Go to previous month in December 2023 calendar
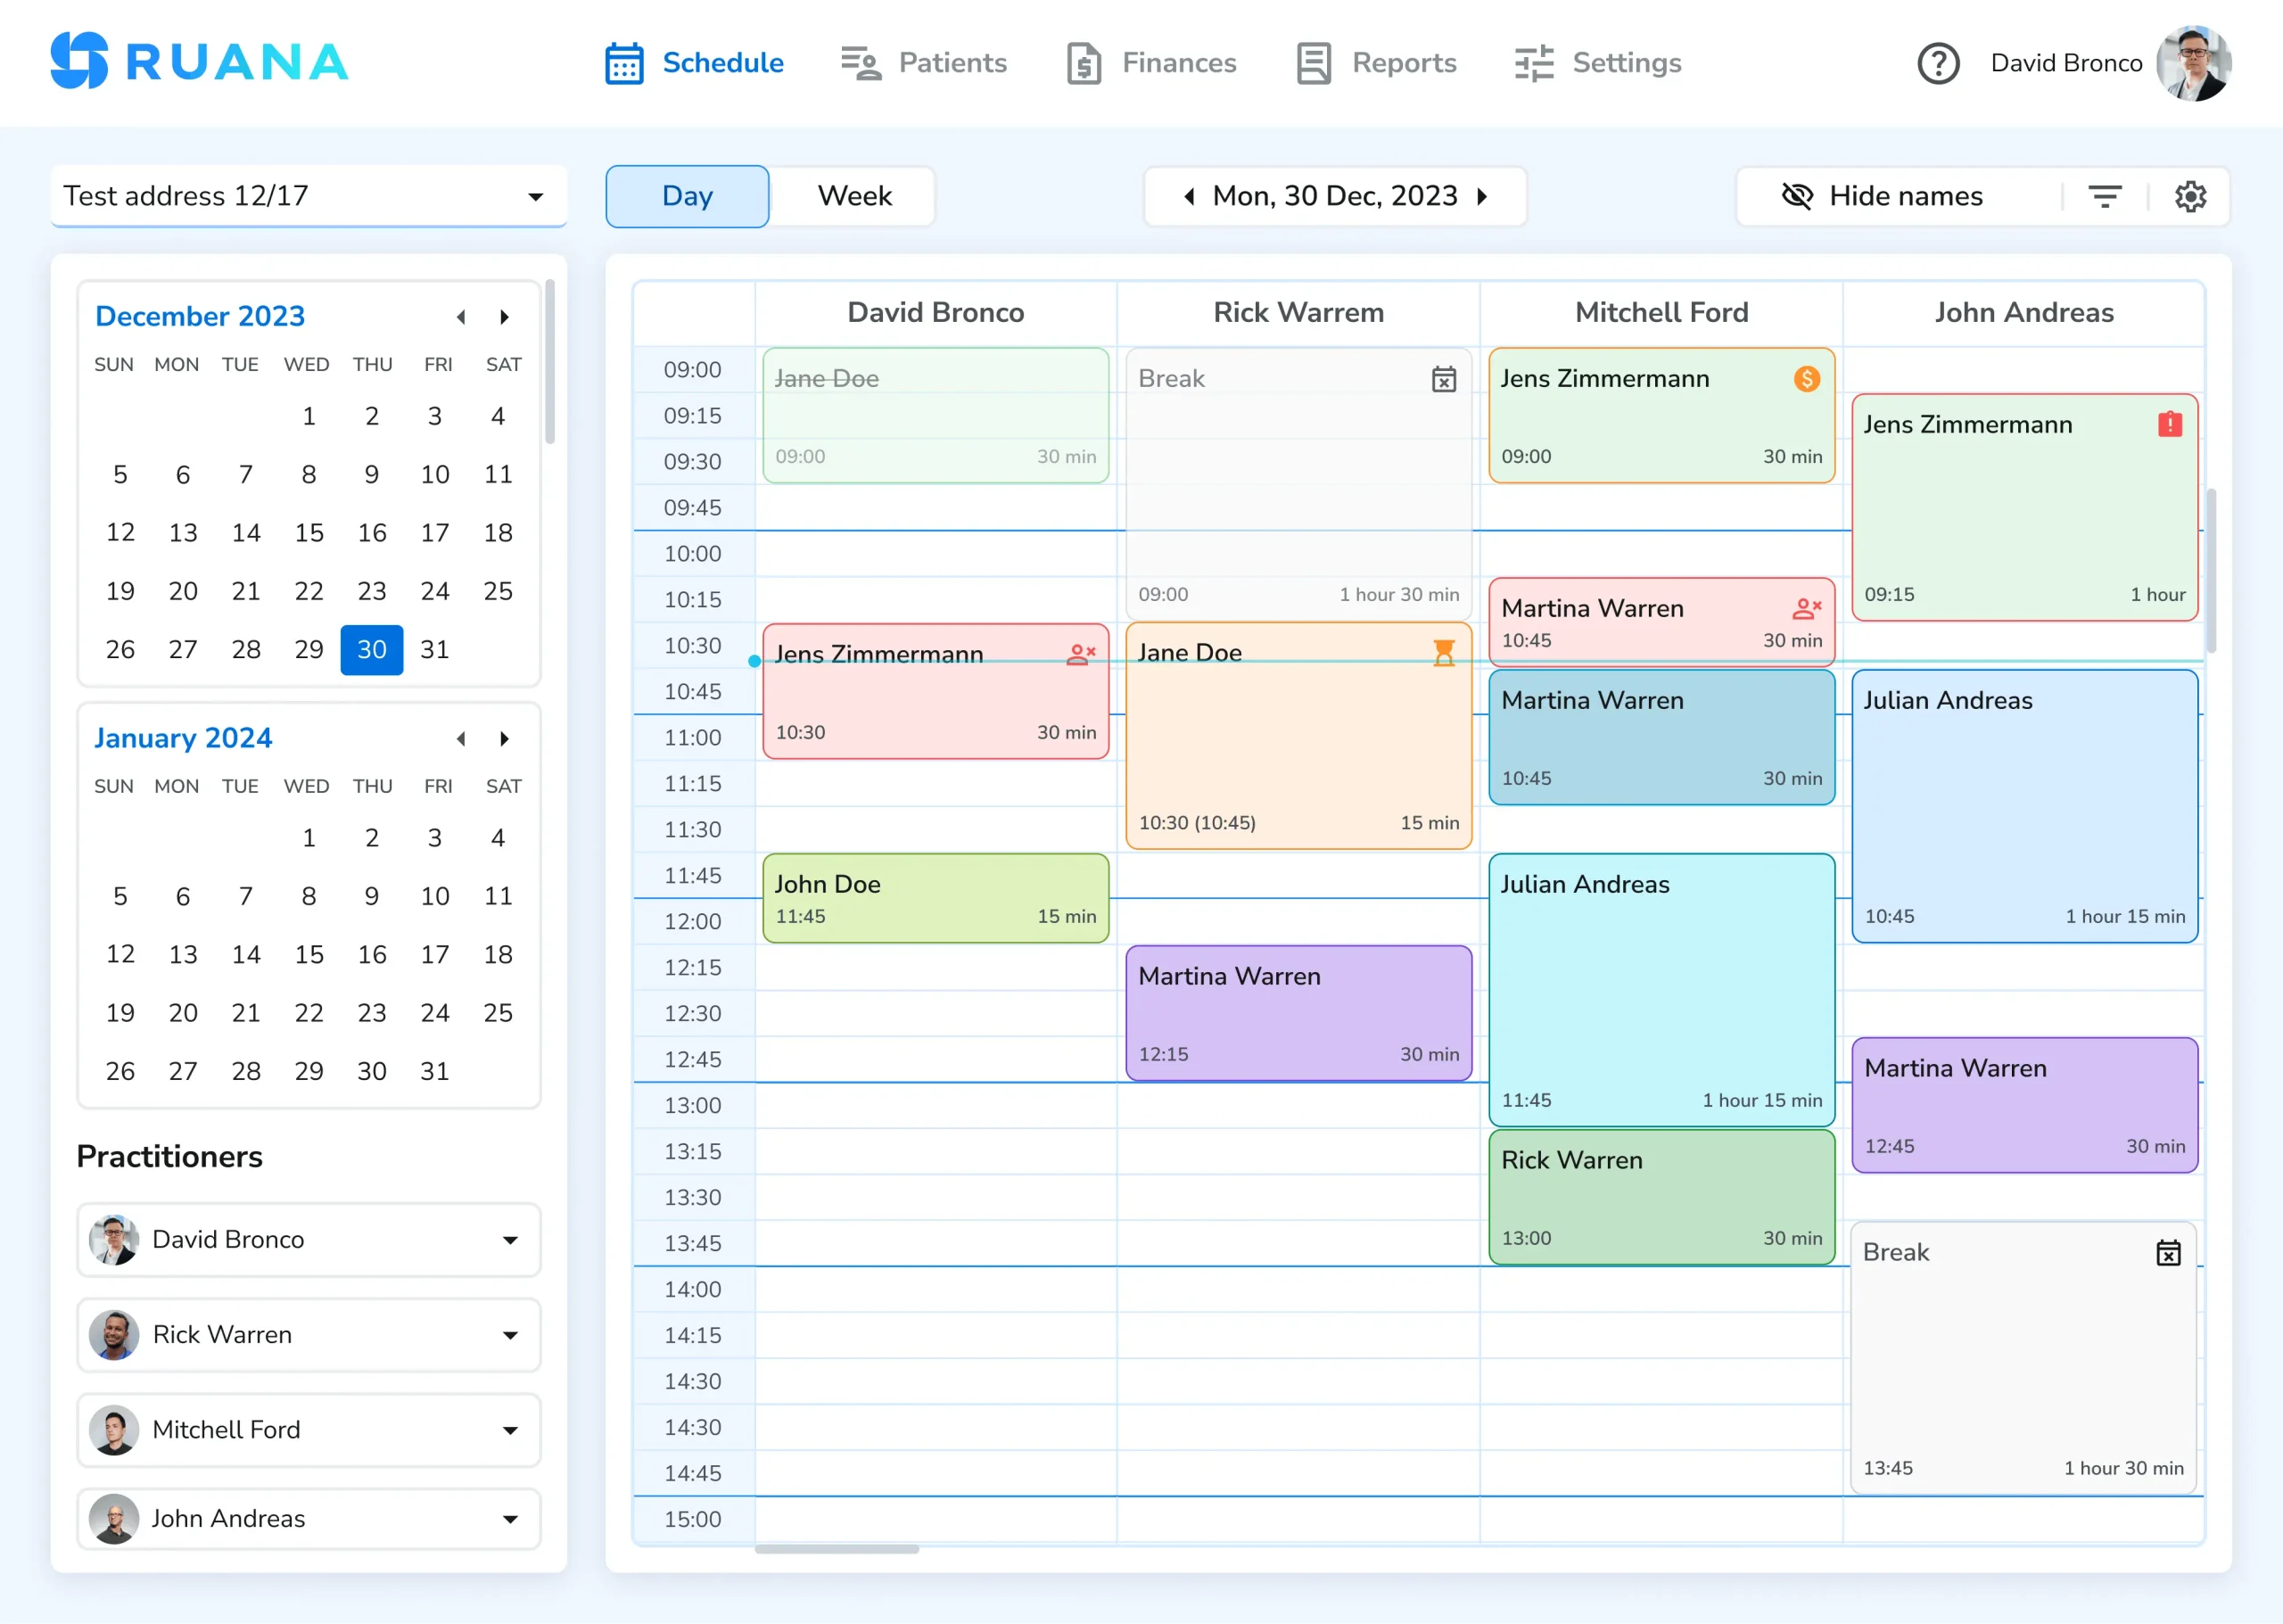 [x=461, y=317]
